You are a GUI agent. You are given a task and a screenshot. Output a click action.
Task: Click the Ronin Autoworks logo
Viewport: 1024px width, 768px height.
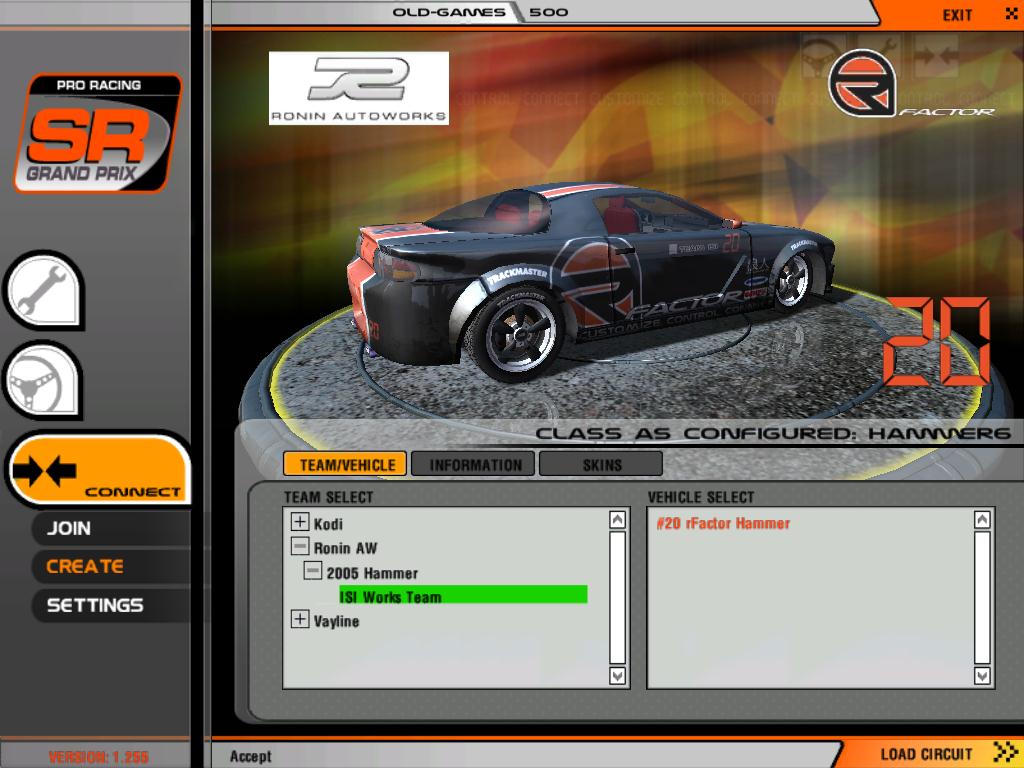[359, 88]
